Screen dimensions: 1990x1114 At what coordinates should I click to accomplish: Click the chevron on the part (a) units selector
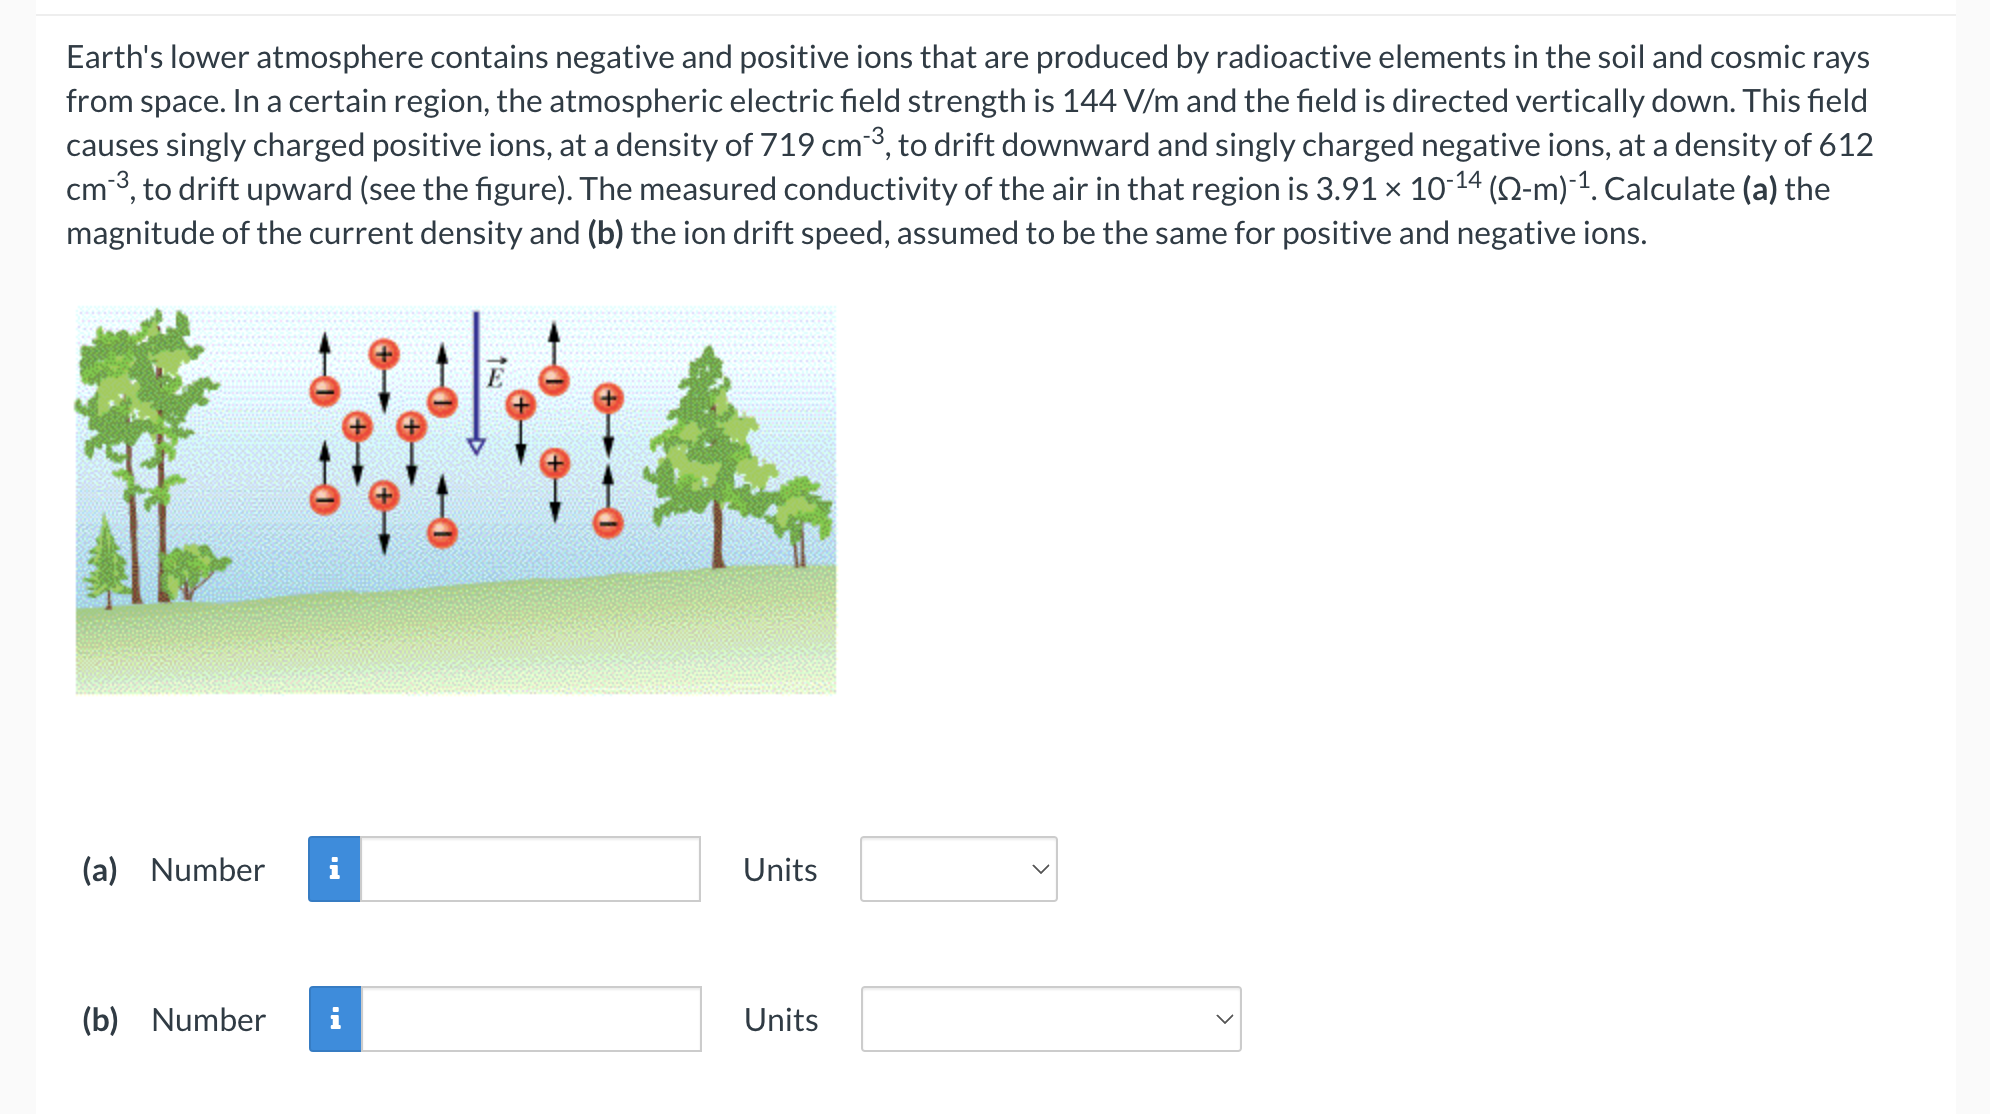1040,869
